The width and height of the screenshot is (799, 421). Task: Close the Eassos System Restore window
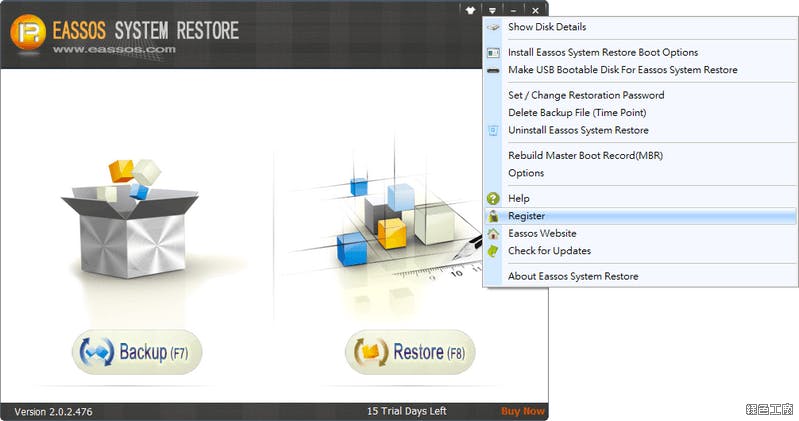click(x=535, y=11)
